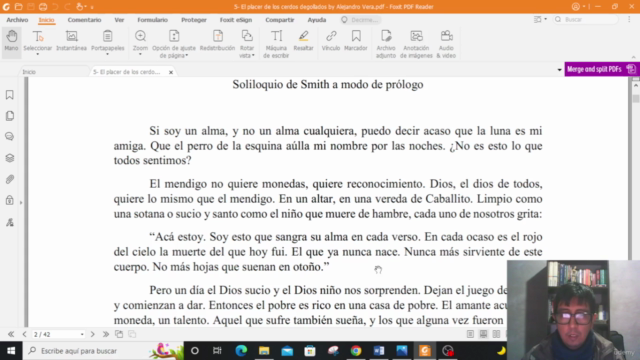Screen dimensions: 640x360
Task: Switch to Foxit eSign tab
Action: (x=236, y=20)
